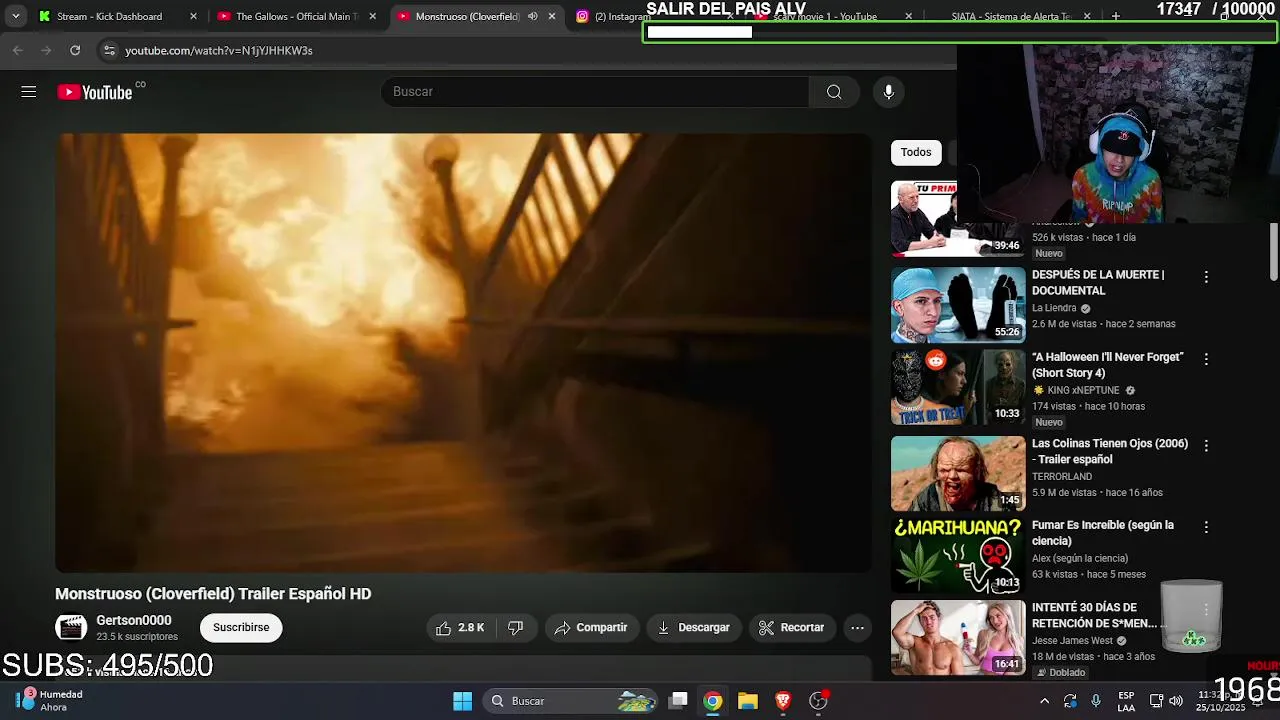Open Gertson0000 channel avatar
Screen dimensions: 1280x720
pos(71,628)
